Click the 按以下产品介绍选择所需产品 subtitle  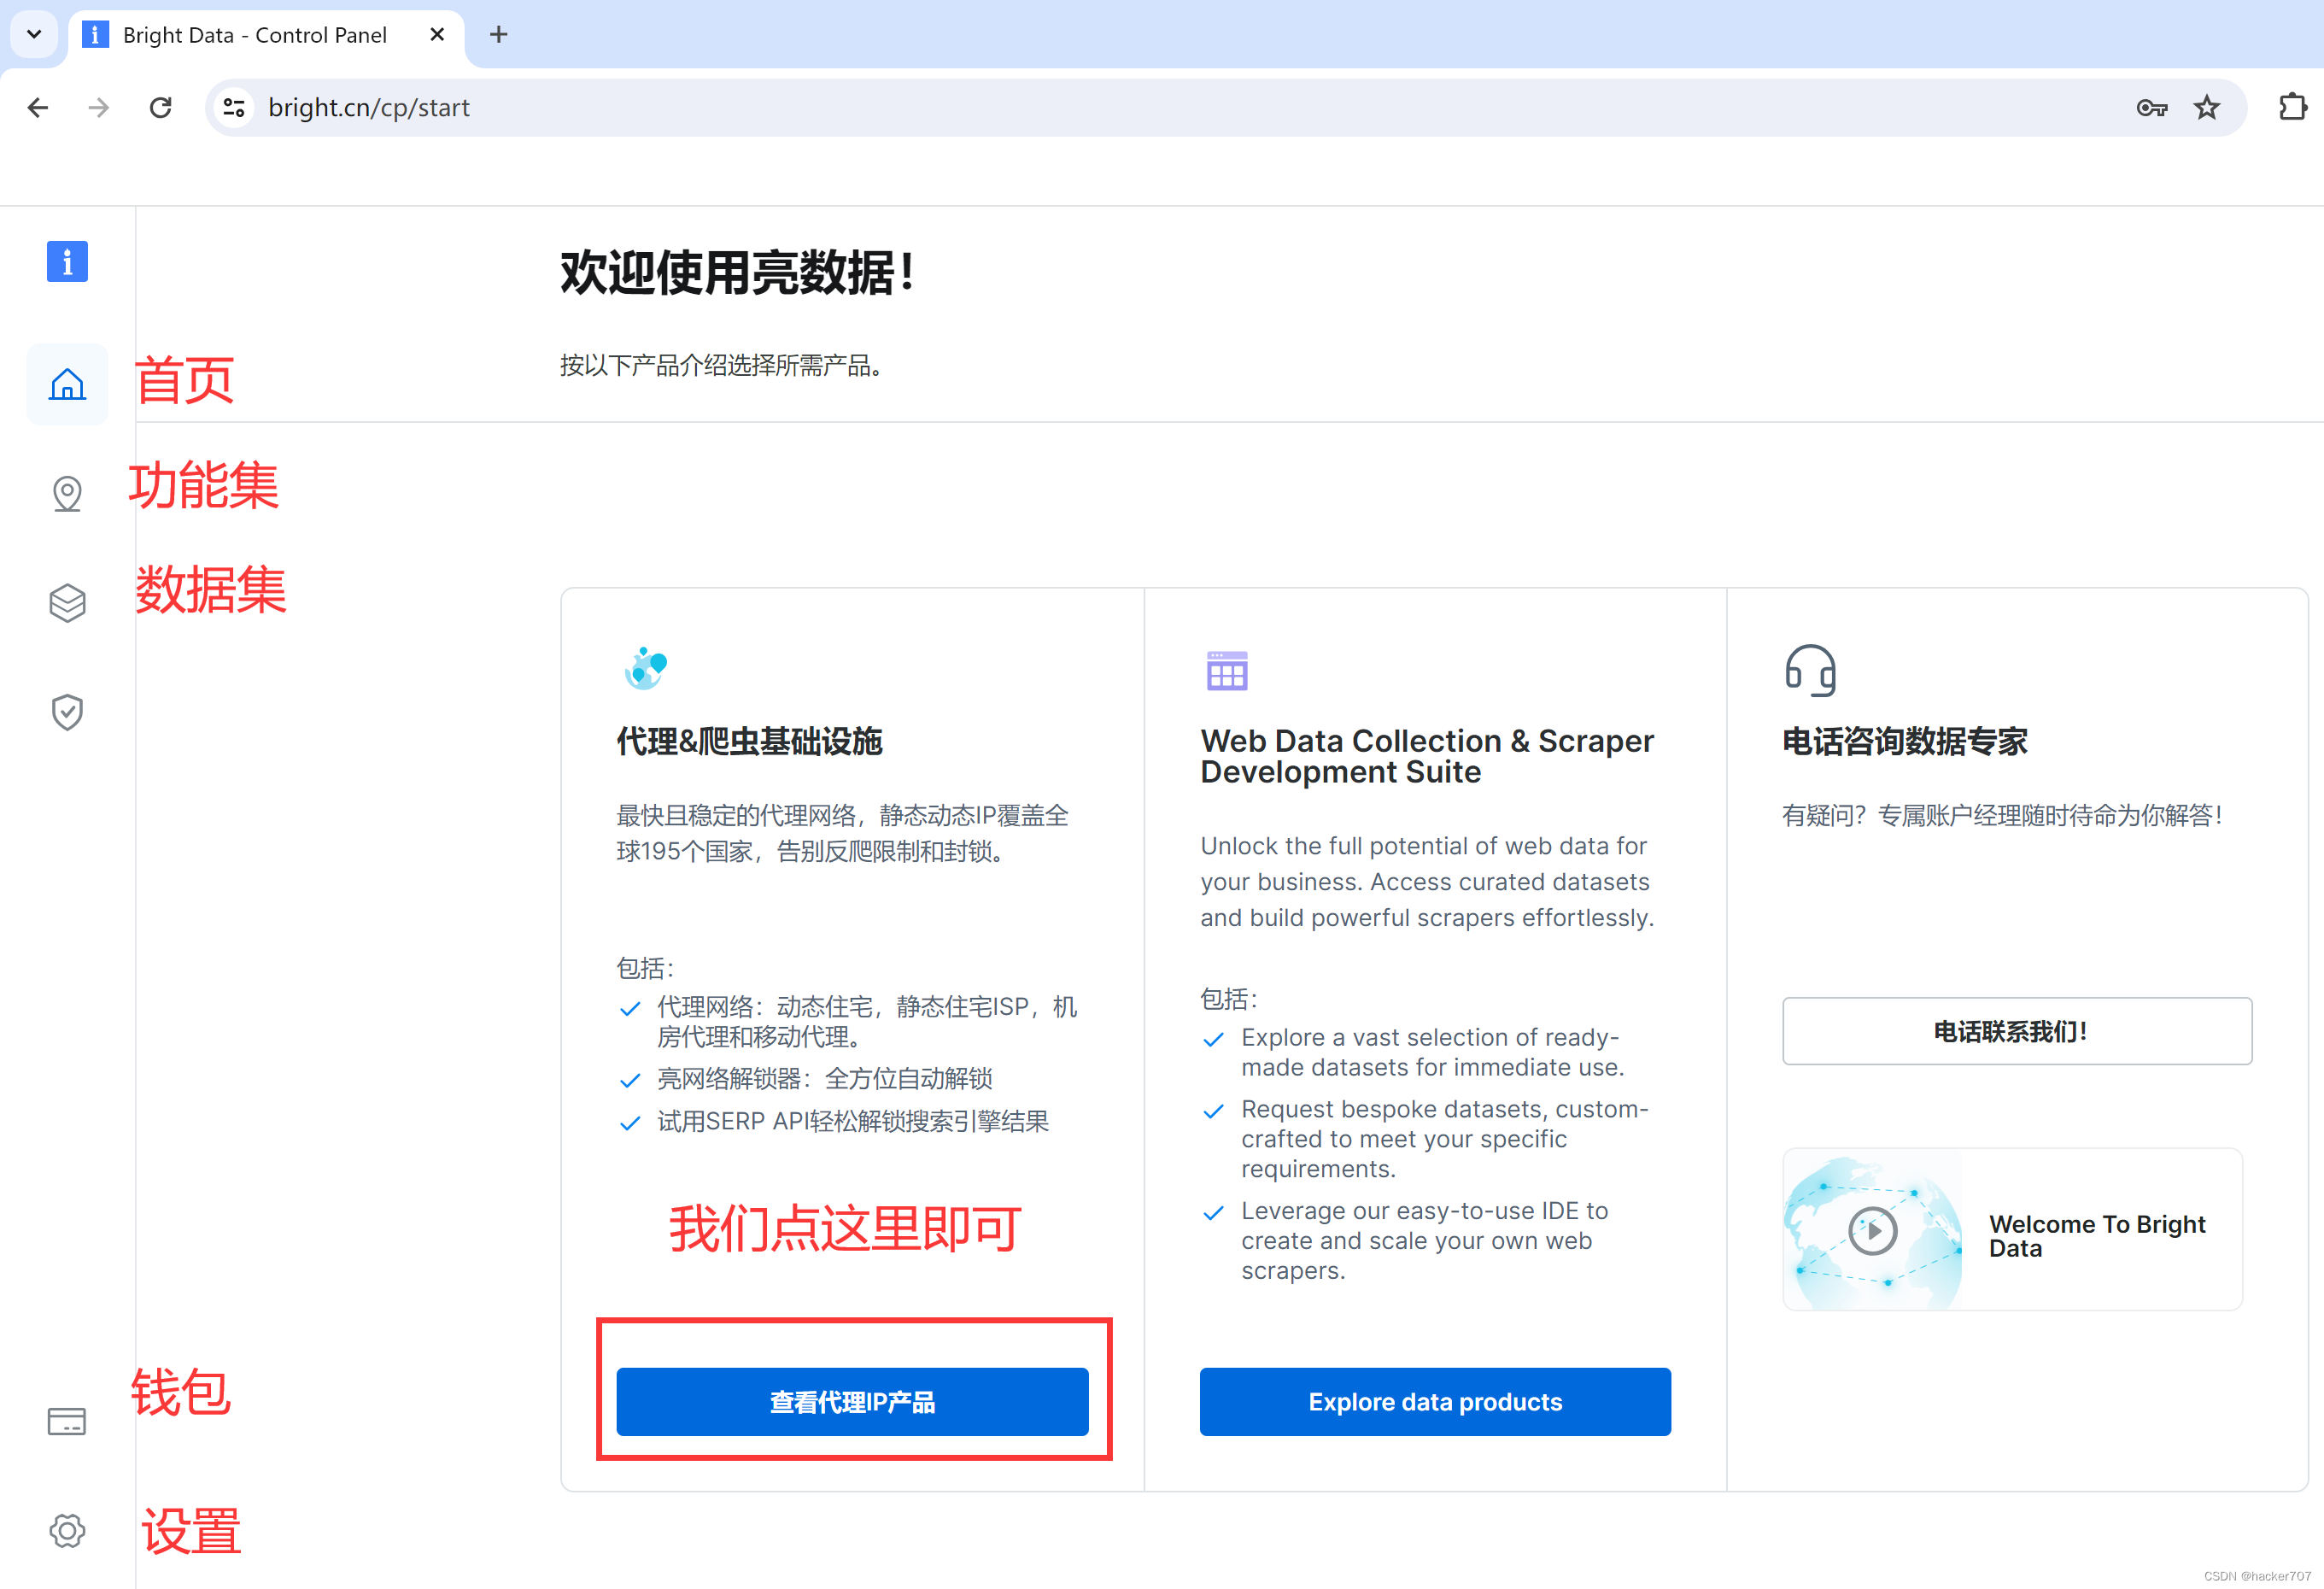[x=721, y=365]
